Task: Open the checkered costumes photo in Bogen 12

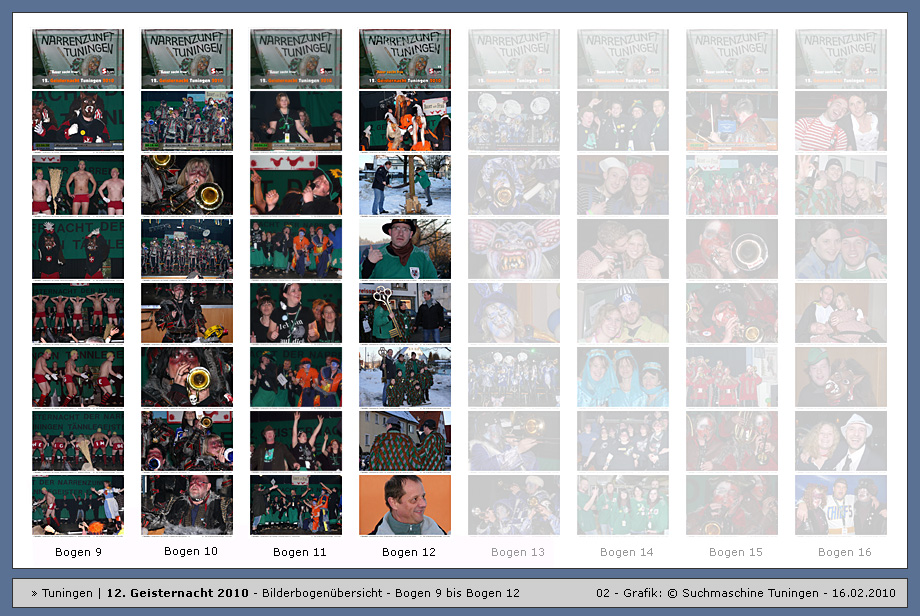Action: pos(404,441)
